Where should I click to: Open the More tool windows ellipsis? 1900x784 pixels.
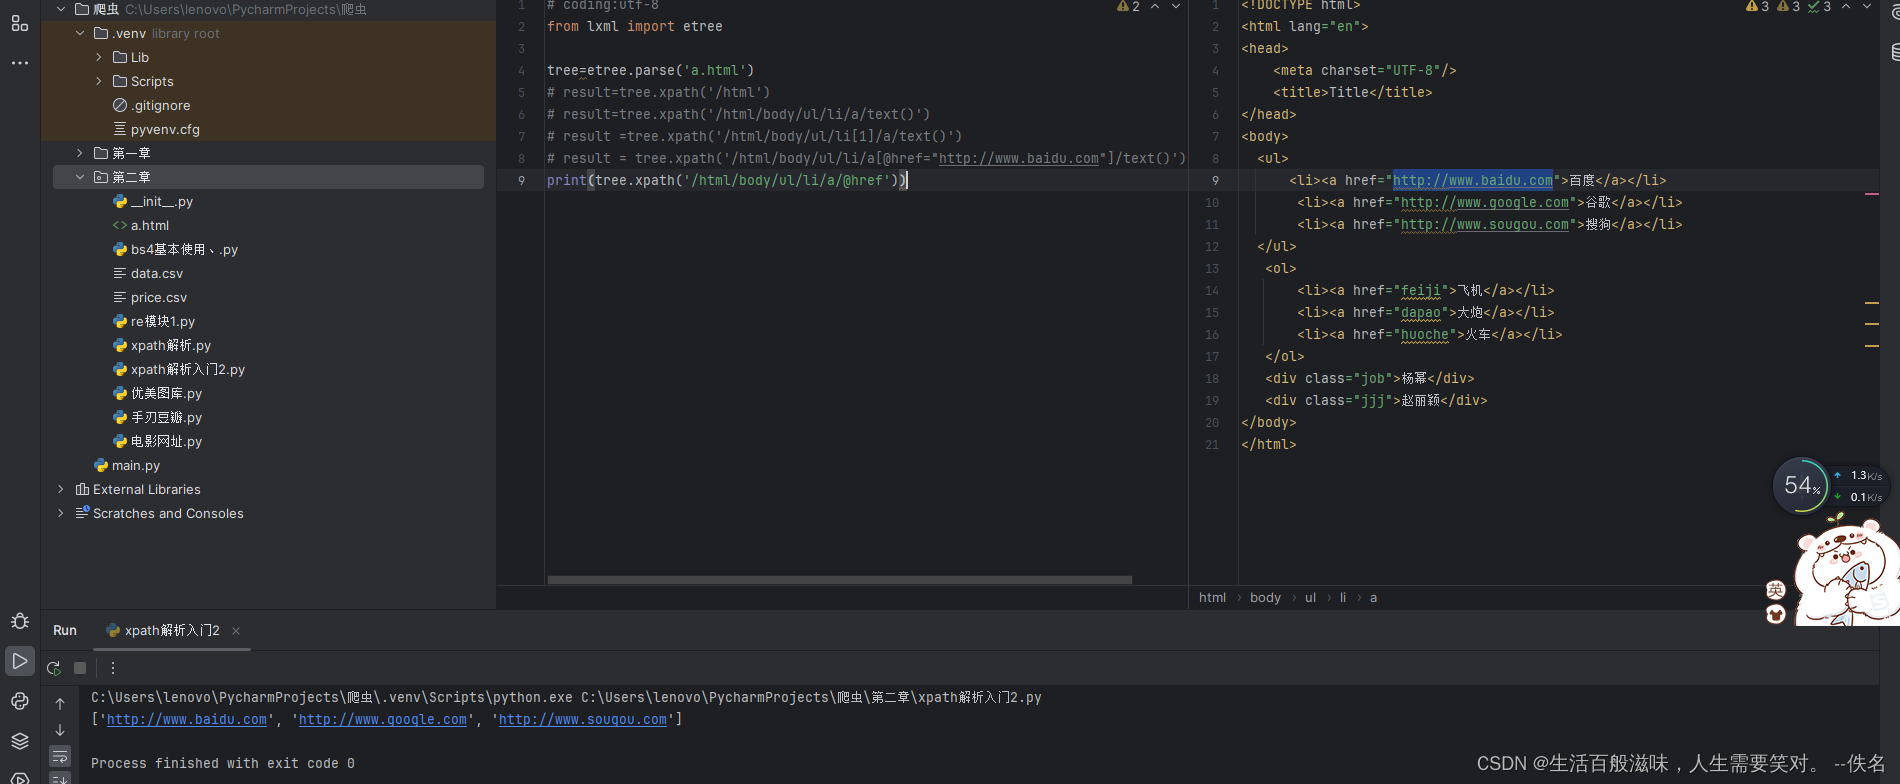pos(20,62)
